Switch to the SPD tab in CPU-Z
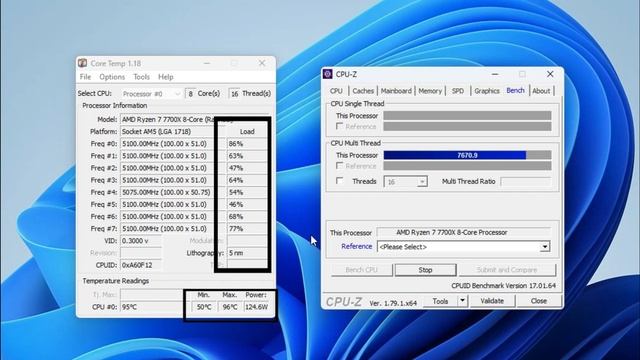Screen dimensions: 640x360 tap(458, 91)
